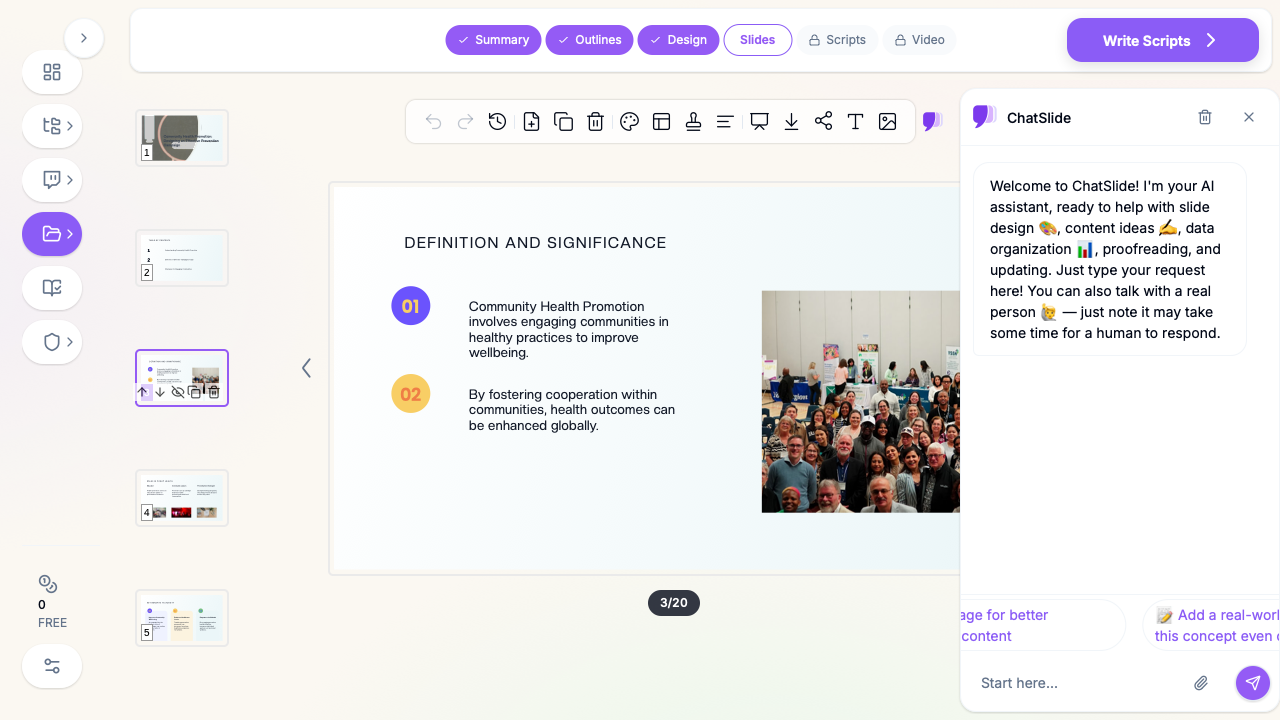
Task: View credits coin icon
Action: click(x=48, y=584)
